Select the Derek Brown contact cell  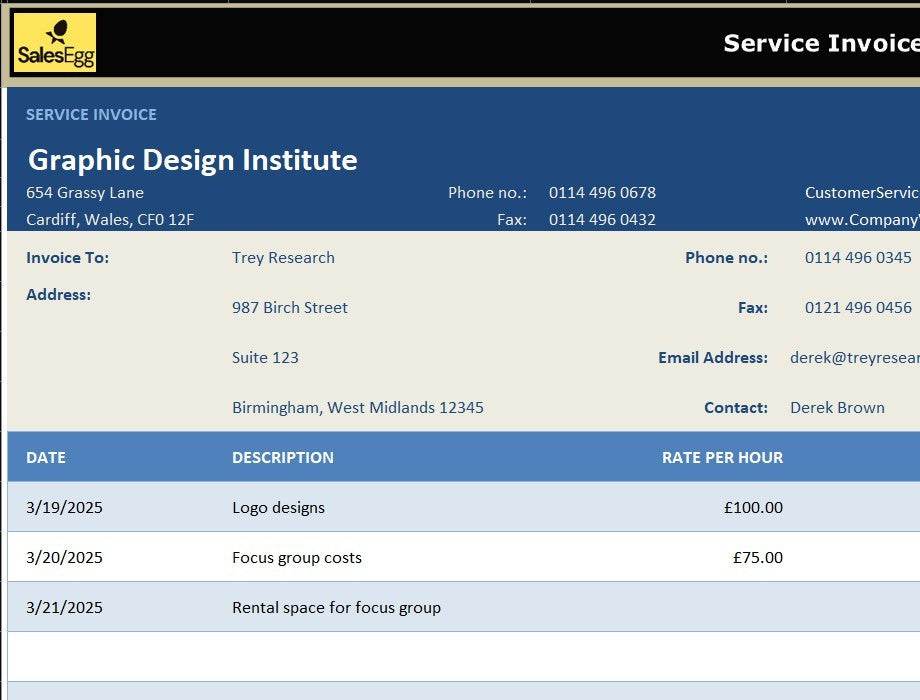(x=837, y=408)
